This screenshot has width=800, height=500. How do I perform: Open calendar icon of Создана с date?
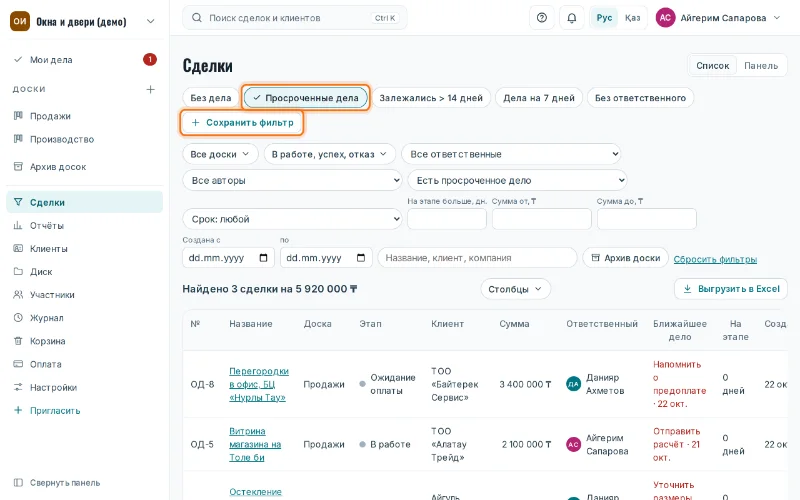point(263,258)
